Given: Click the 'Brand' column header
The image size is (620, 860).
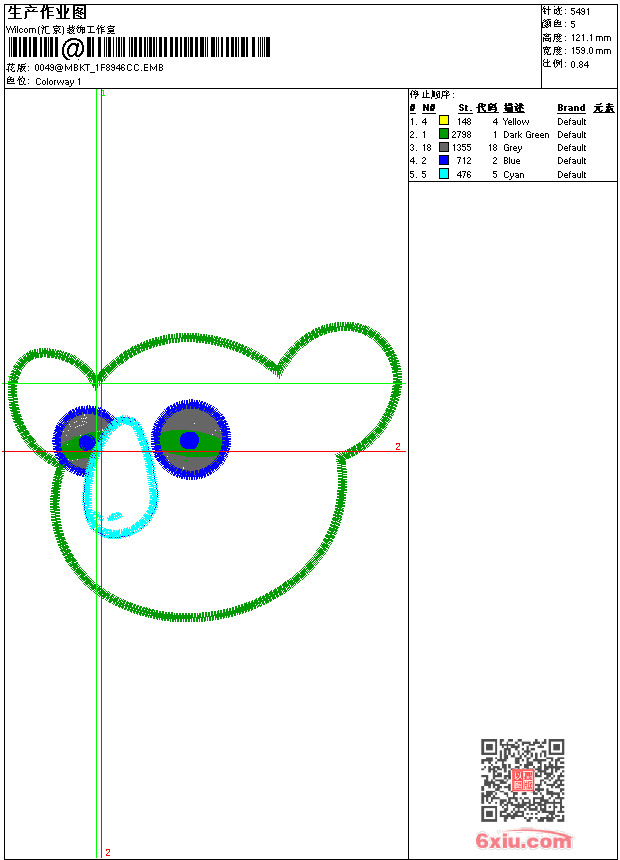Looking at the screenshot, I should (x=571, y=108).
